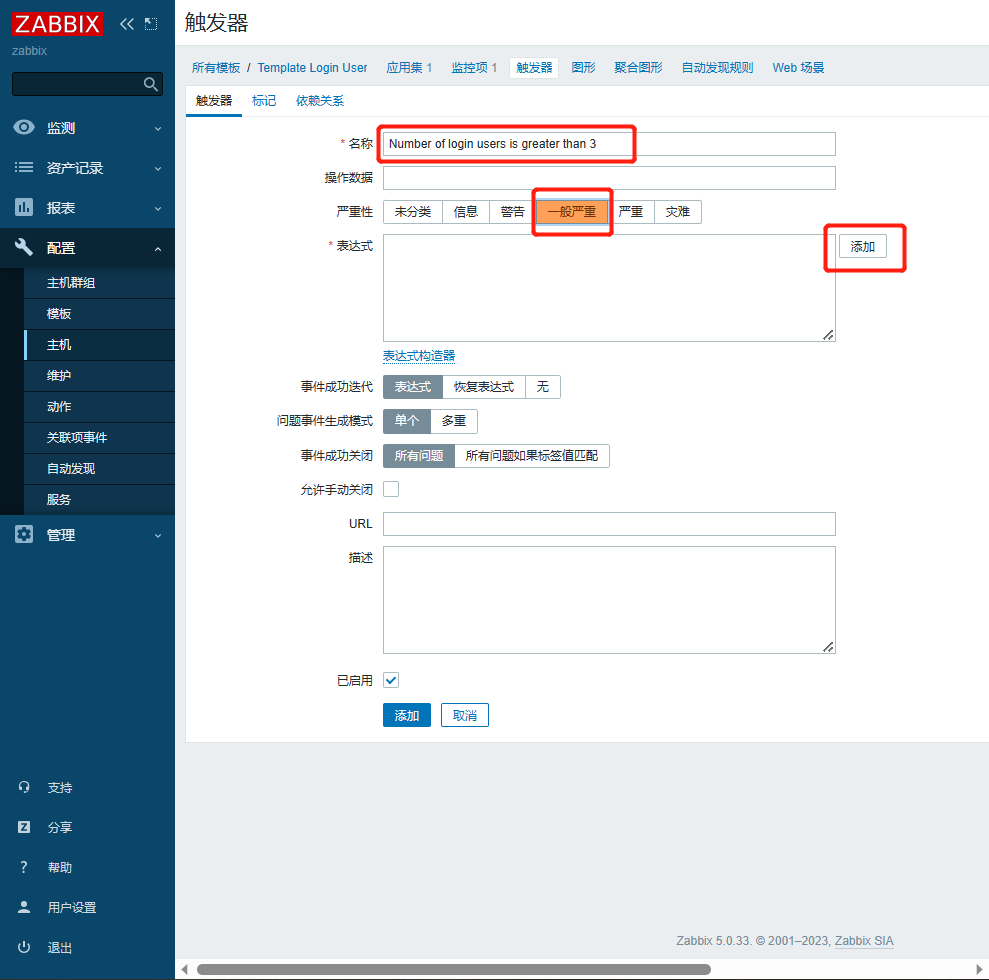Image resolution: width=989 pixels, height=980 pixels.
Task: Click the 管理 gear icon
Action: [24, 534]
